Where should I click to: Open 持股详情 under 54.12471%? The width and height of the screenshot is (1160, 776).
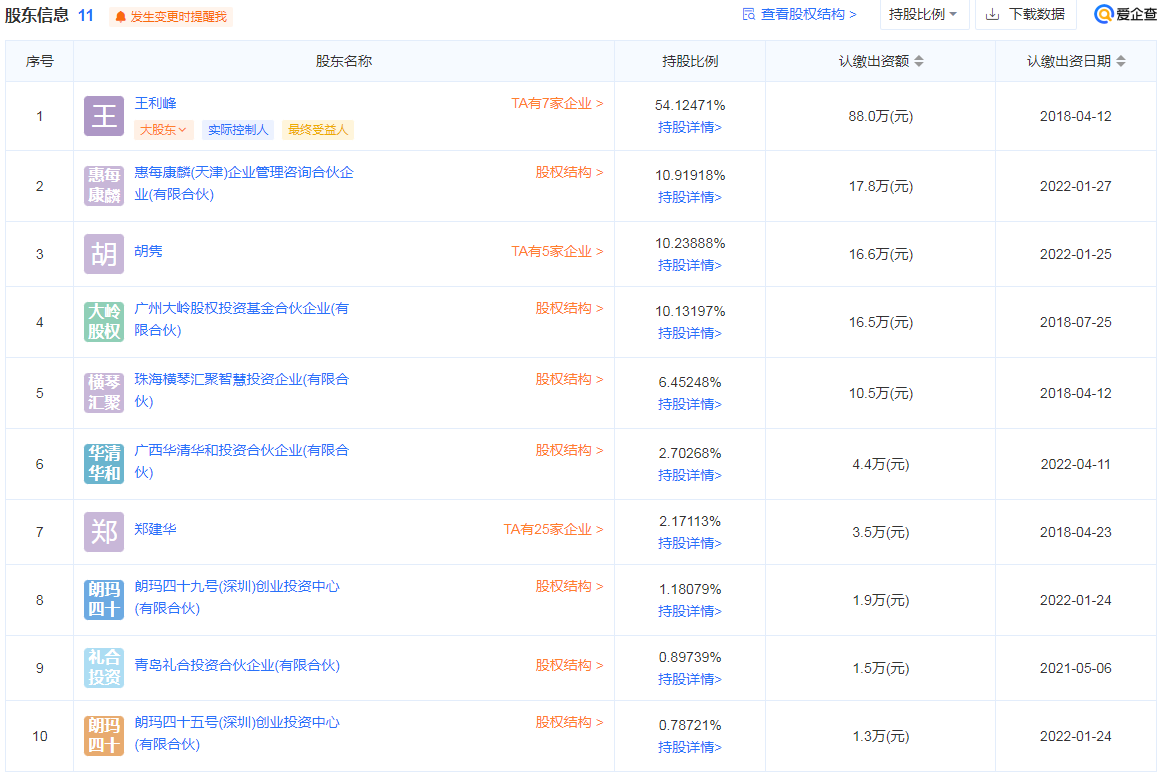coord(689,127)
